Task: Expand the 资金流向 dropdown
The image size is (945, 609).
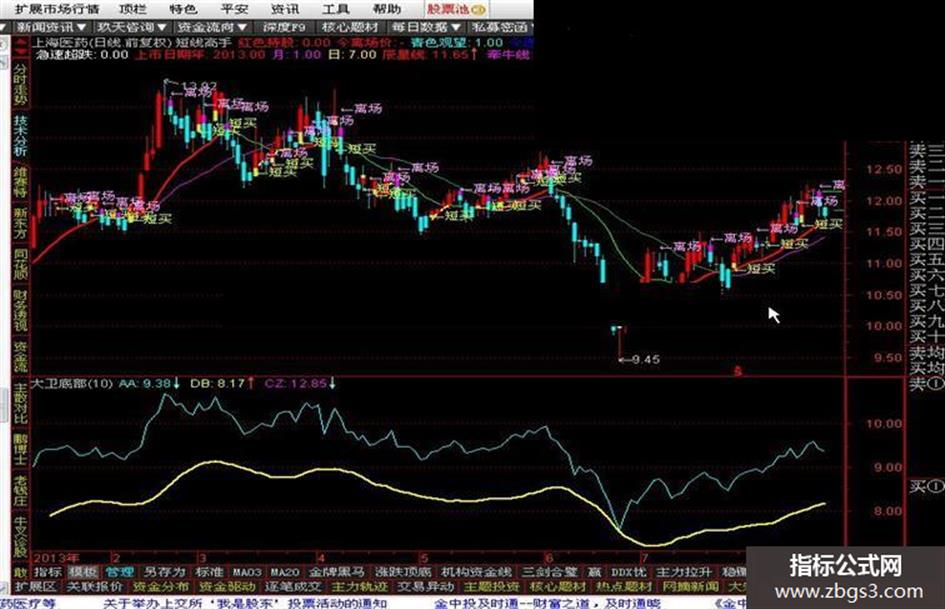Action: [213, 27]
